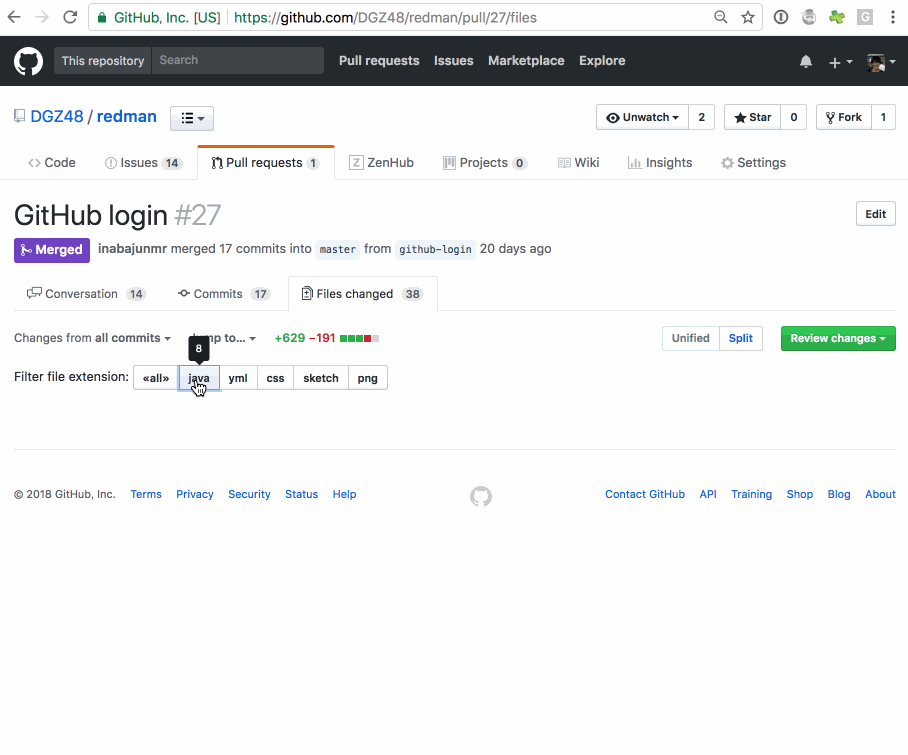Open the API footer link
The width and height of the screenshot is (908, 755).
point(708,494)
